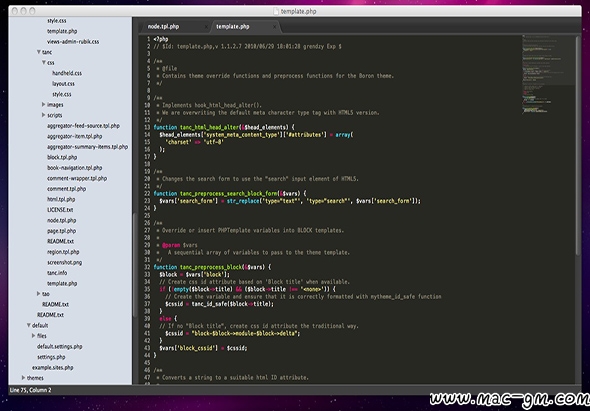Open example.sites.php file
Viewport: 590px width, 411px height.
(52, 367)
